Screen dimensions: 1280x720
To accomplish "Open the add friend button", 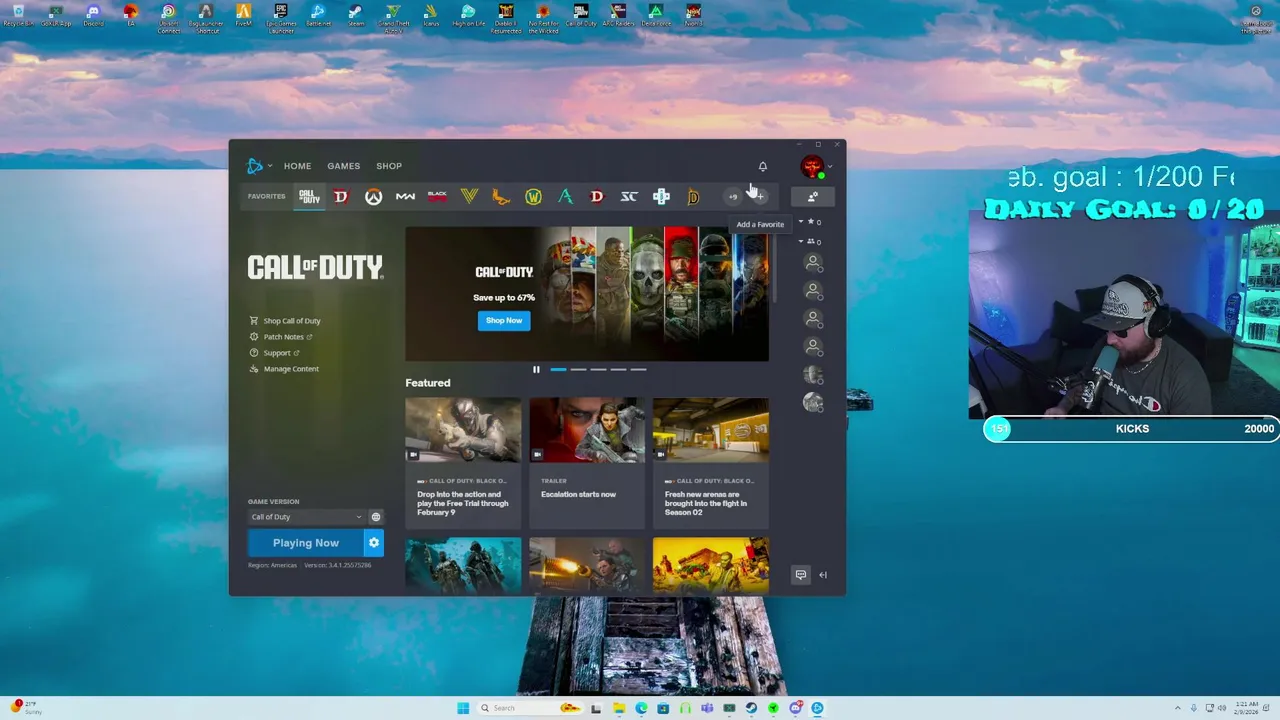I will (x=812, y=196).
